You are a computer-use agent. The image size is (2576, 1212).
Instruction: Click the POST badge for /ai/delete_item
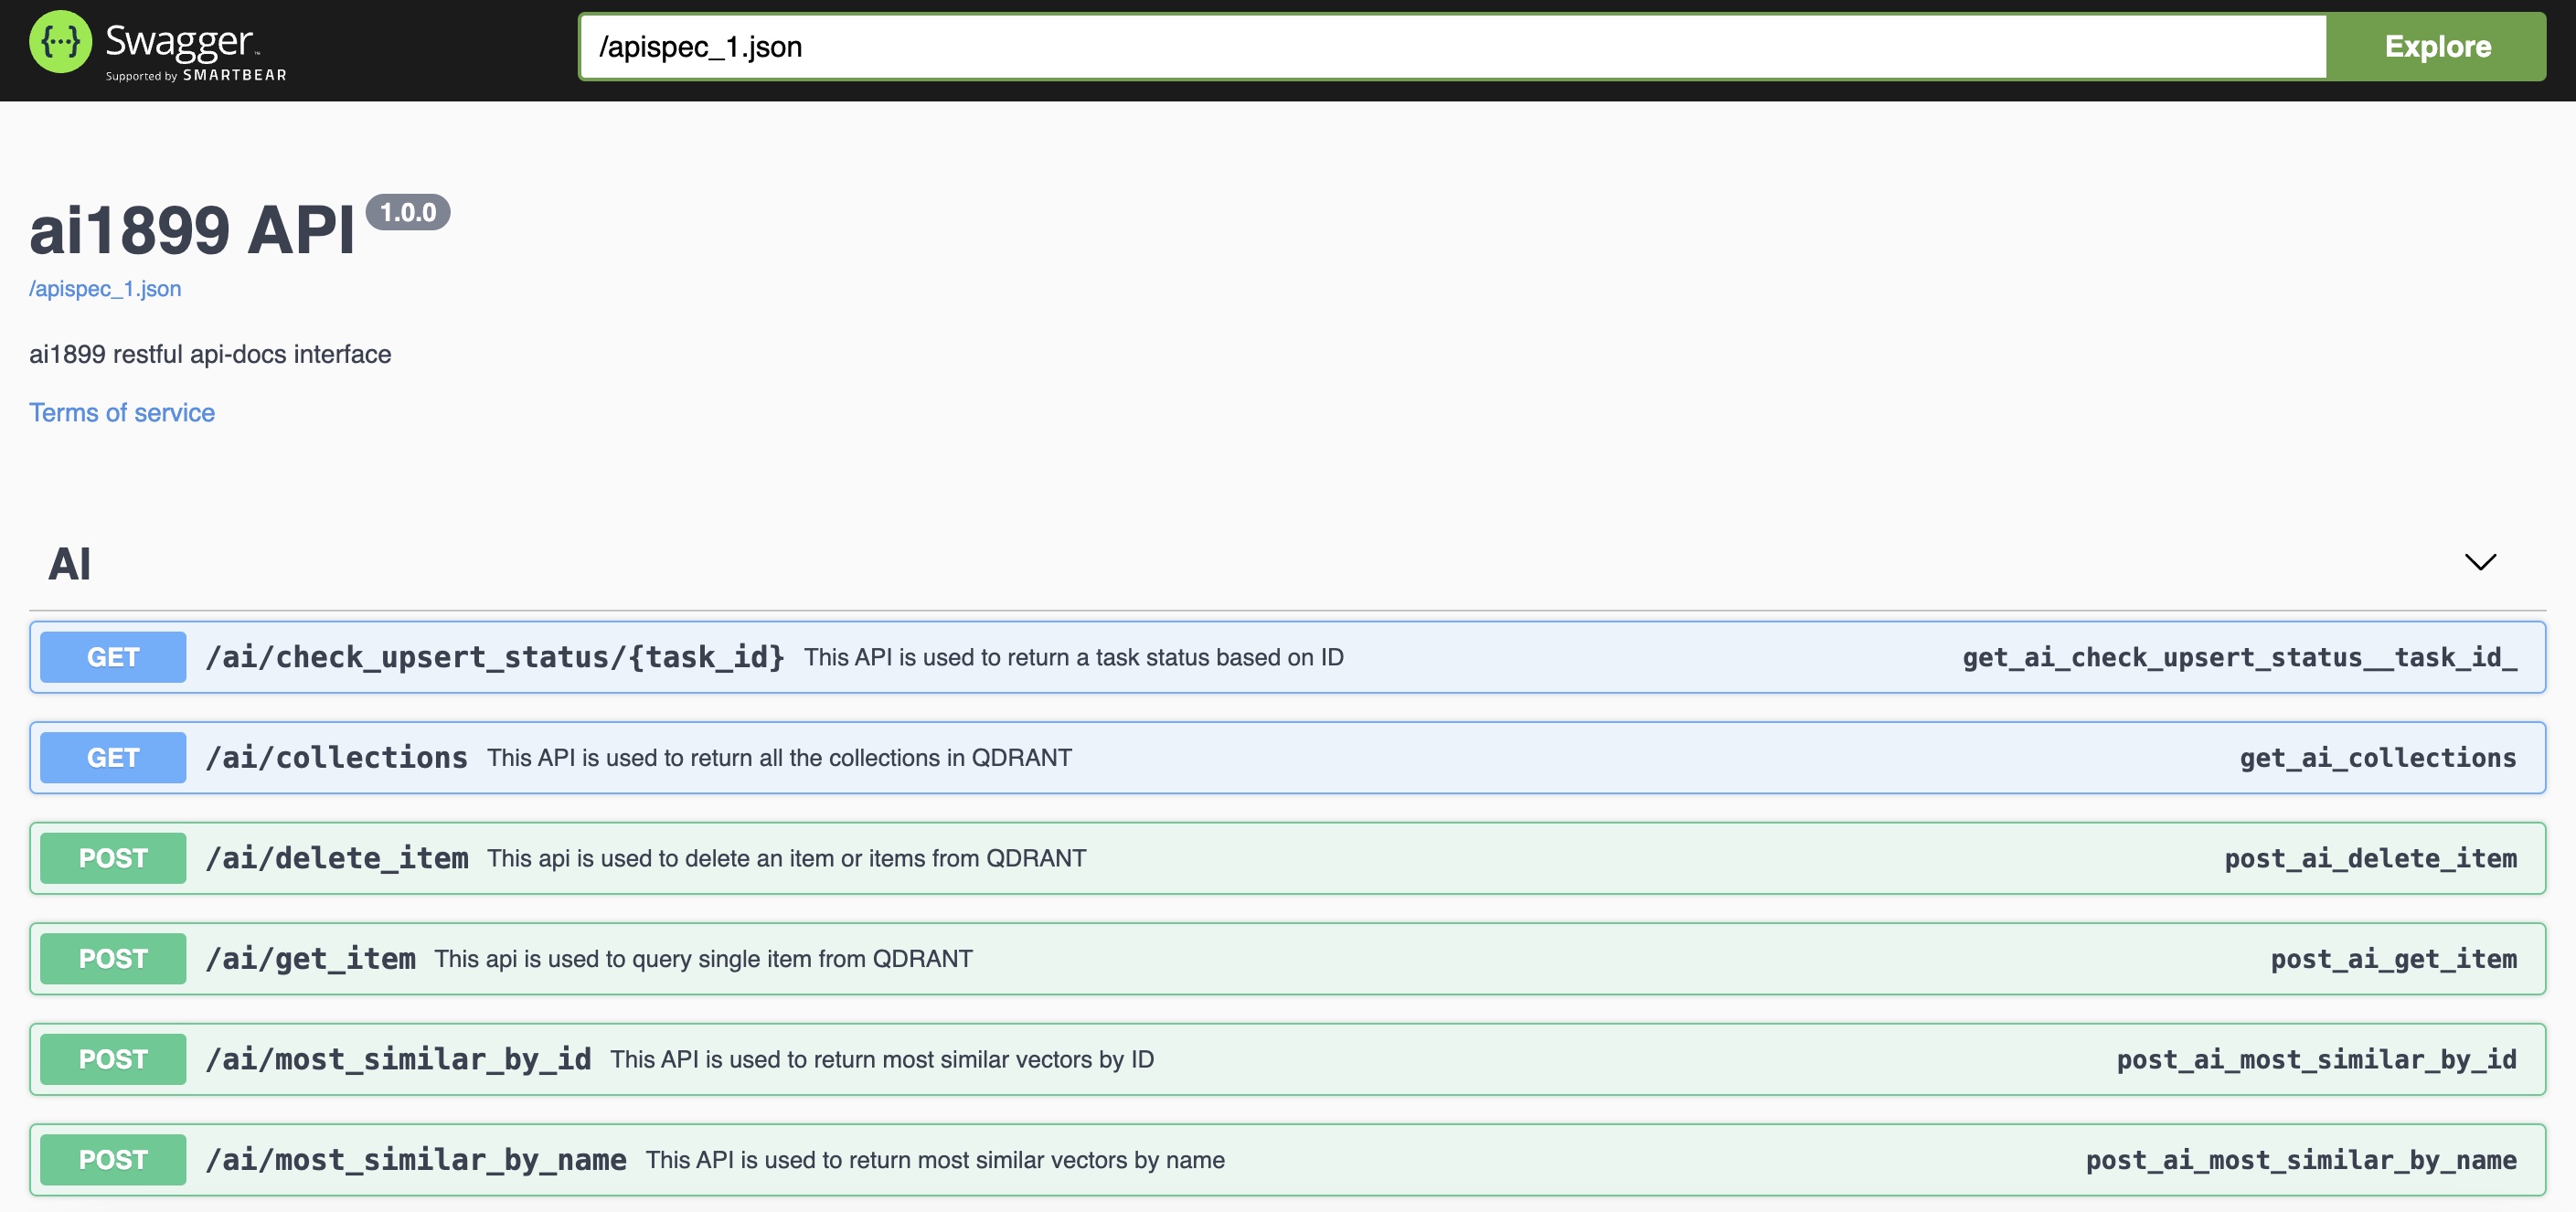point(113,859)
